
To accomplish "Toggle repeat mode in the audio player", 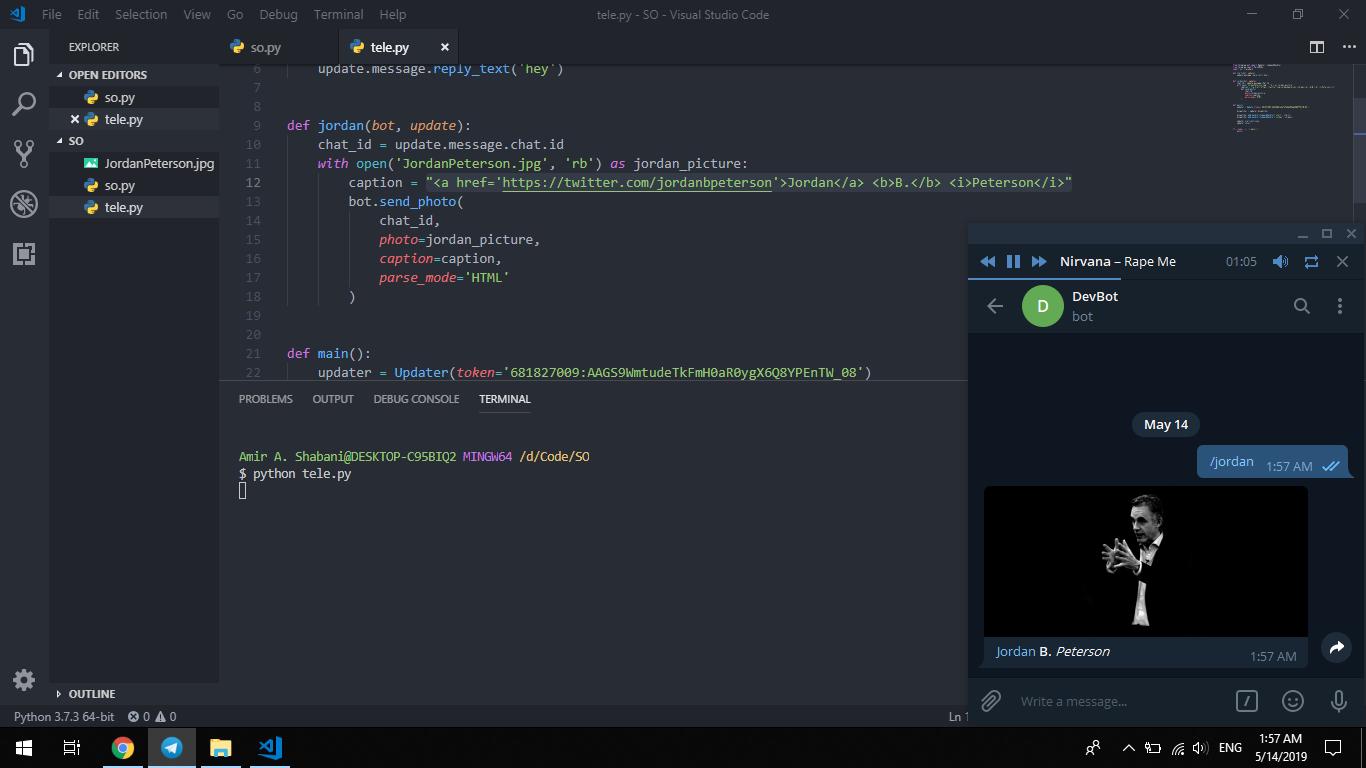I will pos(1311,261).
